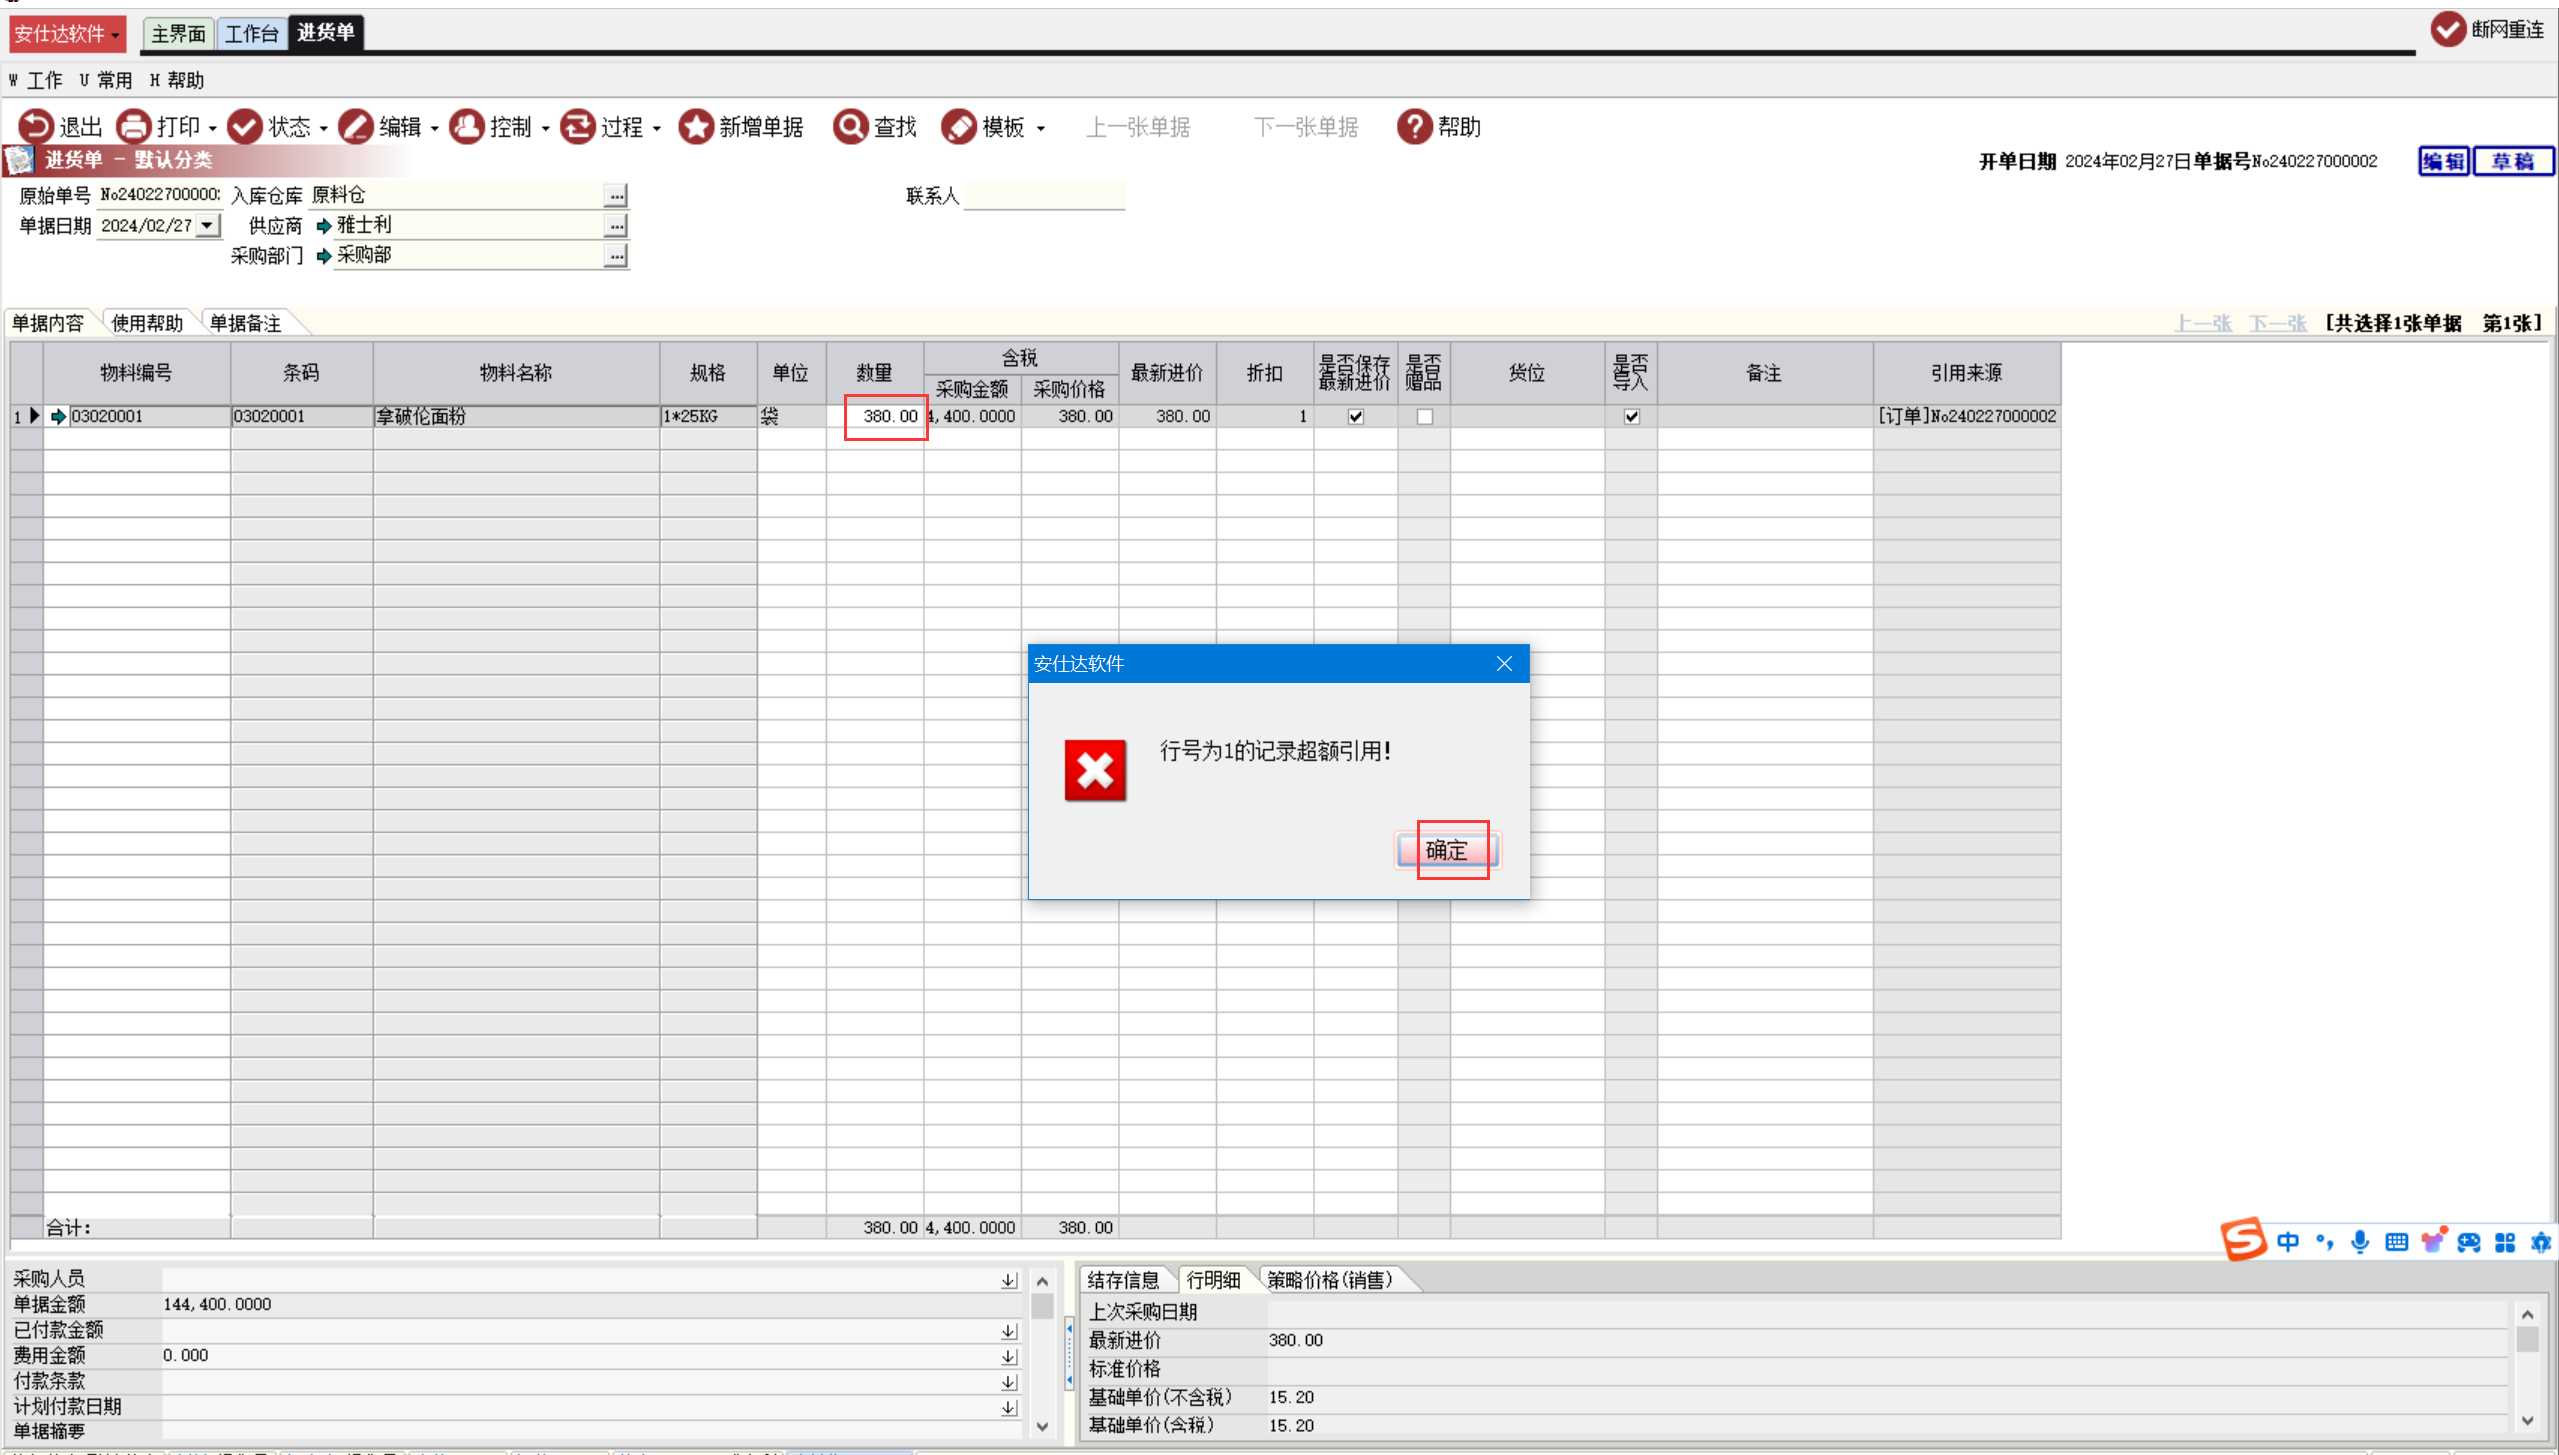Click the Sogou microphone voice input icon
The image size is (2559, 1455).
(x=2360, y=1242)
